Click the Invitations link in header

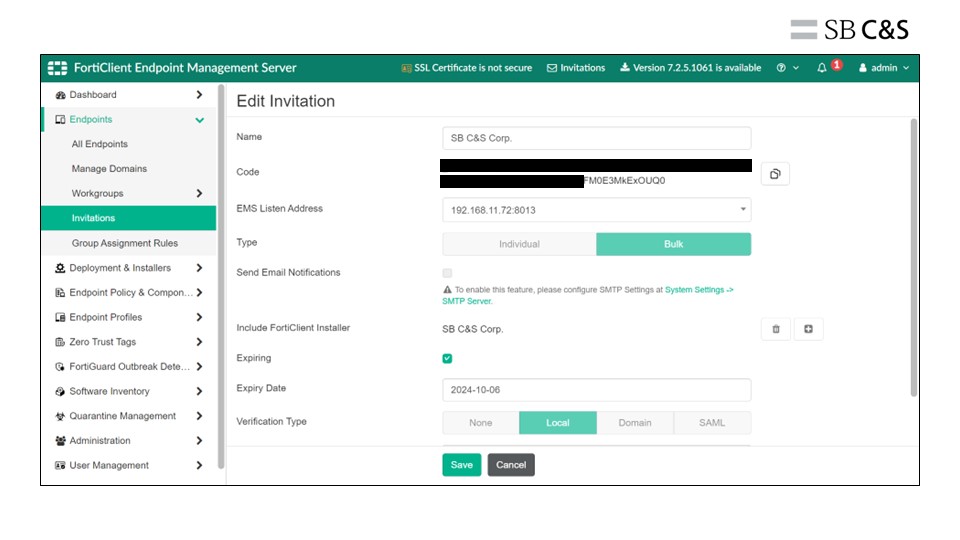[582, 68]
